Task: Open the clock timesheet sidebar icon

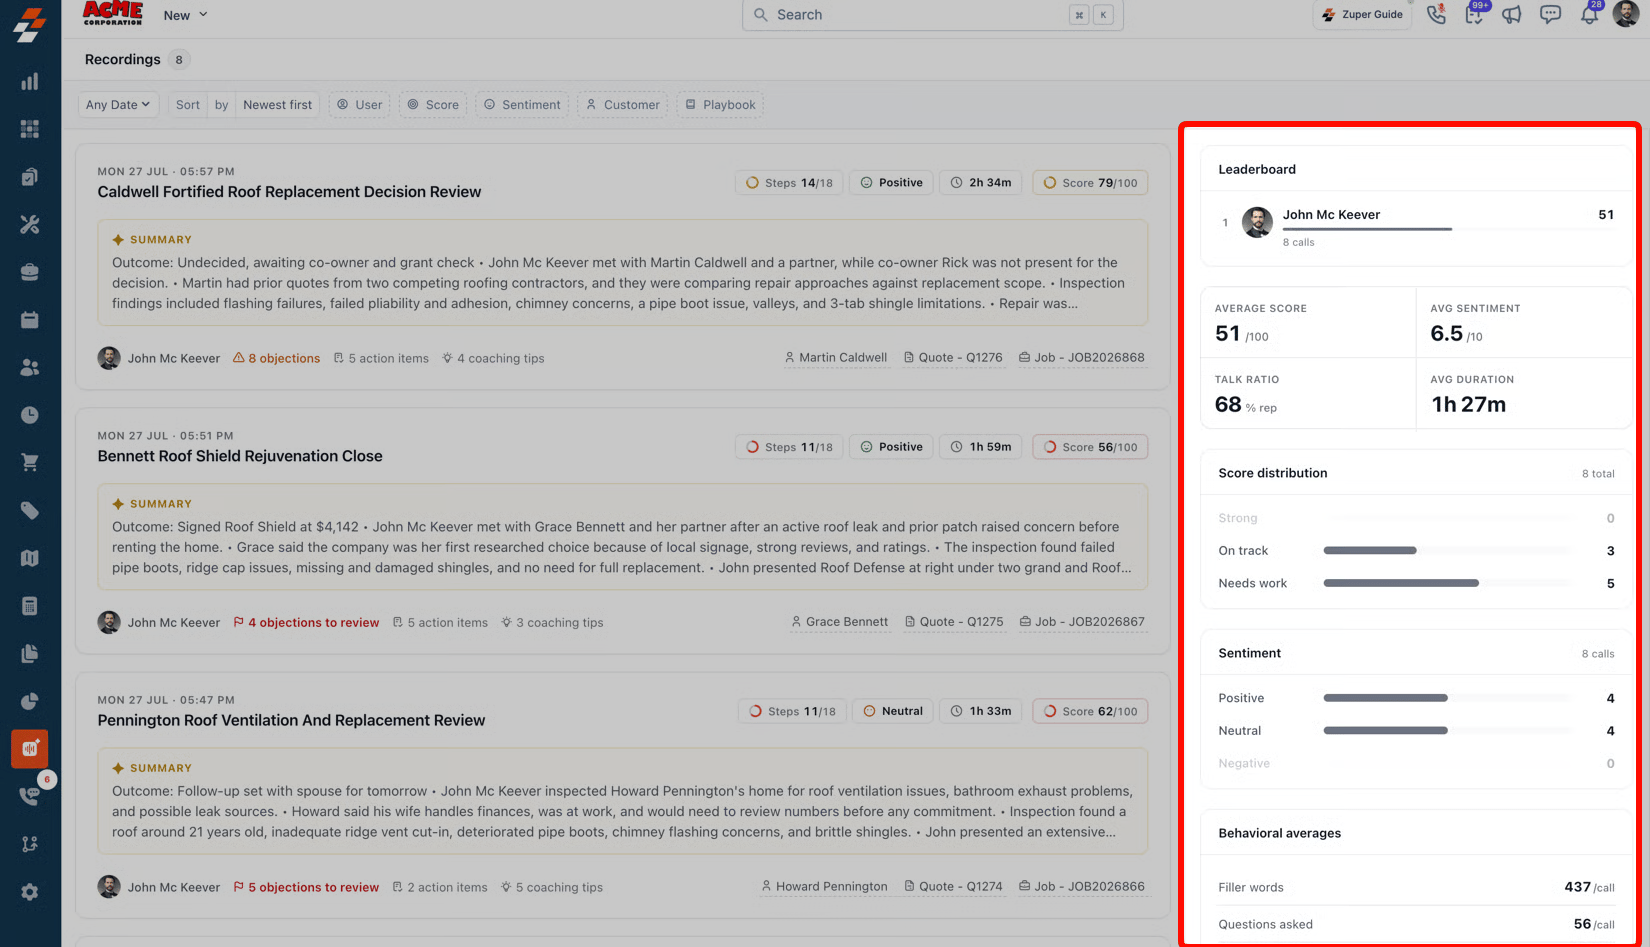Action: coord(30,415)
